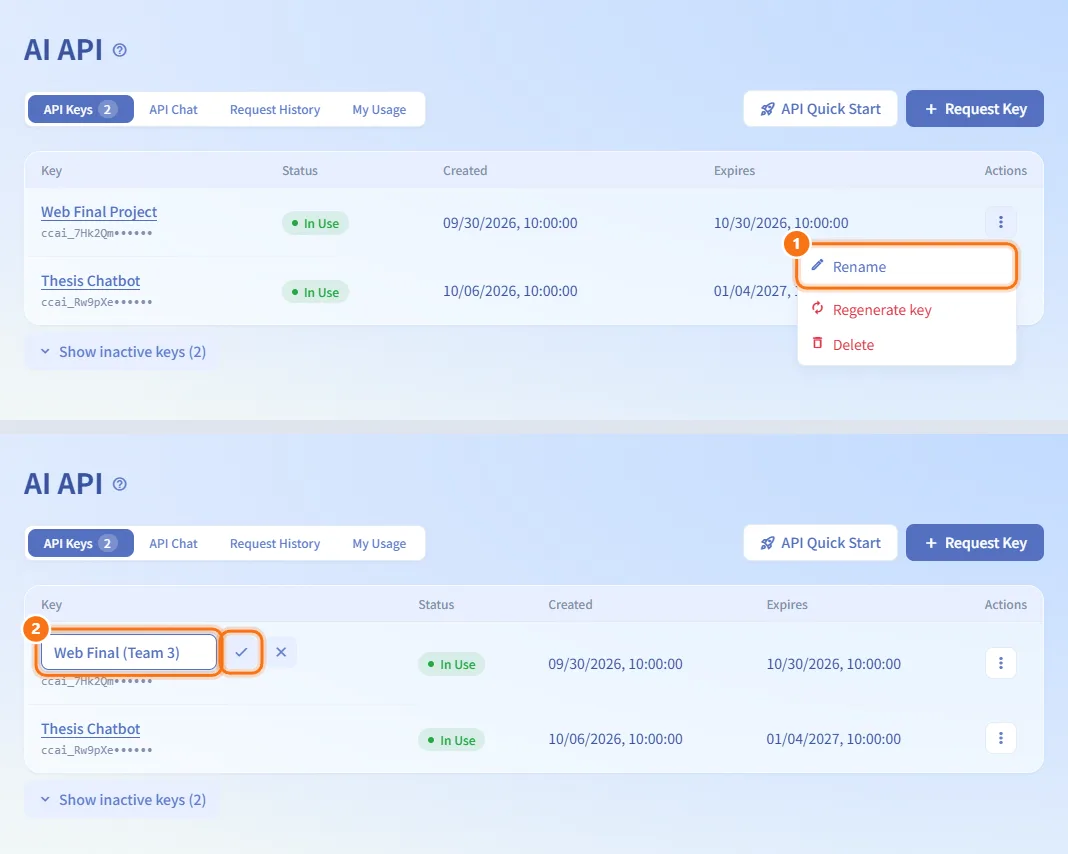Open actions menu for Web Final Project in upper panel
The image size is (1068, 854).
point(1001,222)
